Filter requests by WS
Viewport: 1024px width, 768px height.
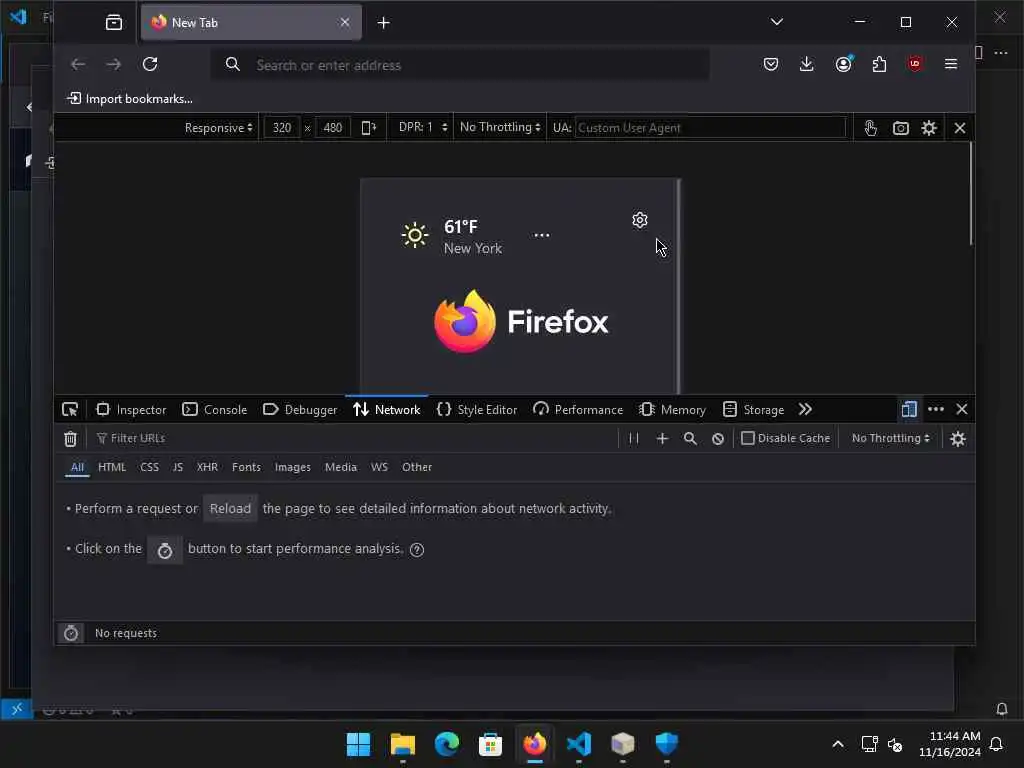379,467
